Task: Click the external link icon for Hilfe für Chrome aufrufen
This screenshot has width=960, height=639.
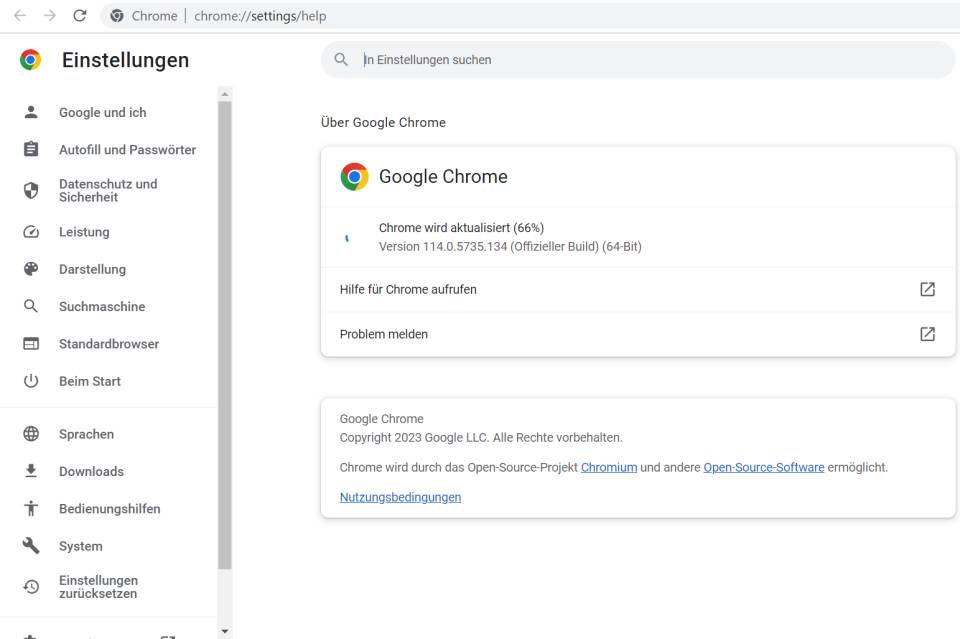Action: coord(928,289)
